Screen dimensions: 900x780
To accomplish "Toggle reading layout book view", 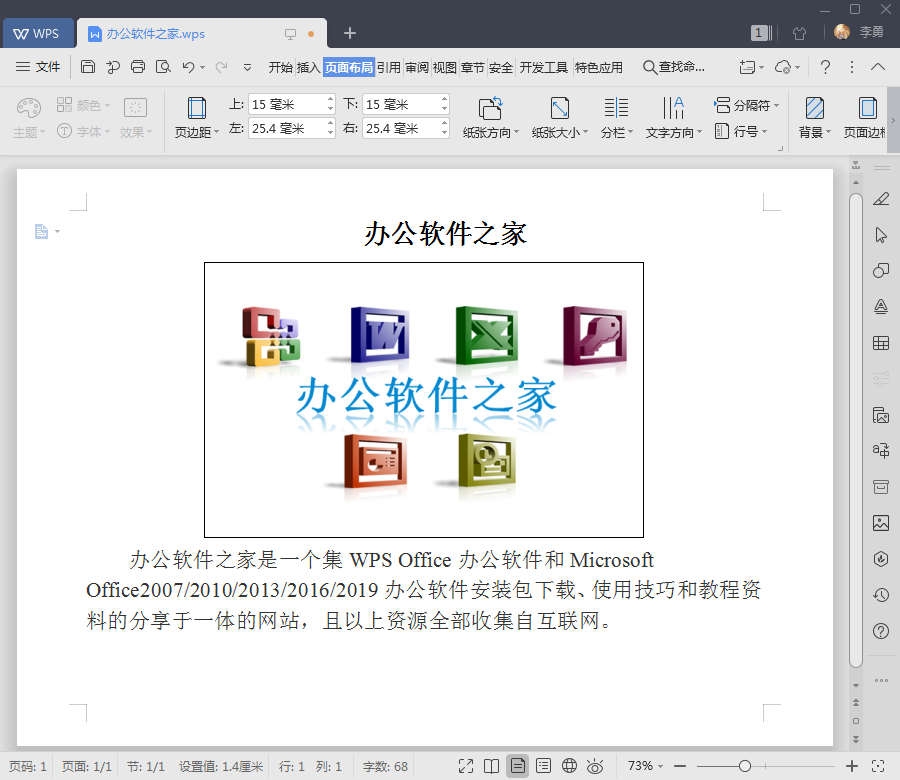I will point(491,766).
